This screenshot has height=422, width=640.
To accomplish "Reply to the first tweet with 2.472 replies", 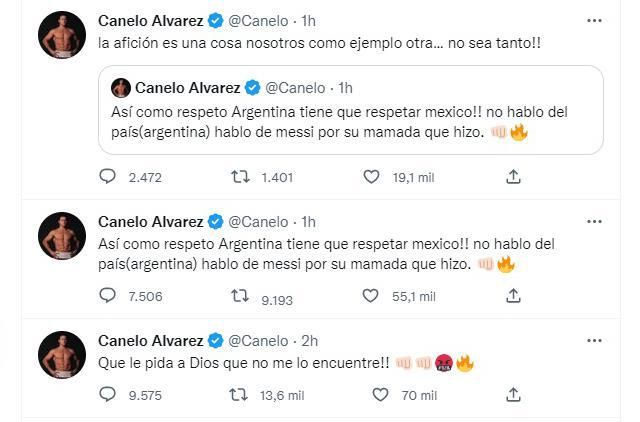I will coord(108,177).
